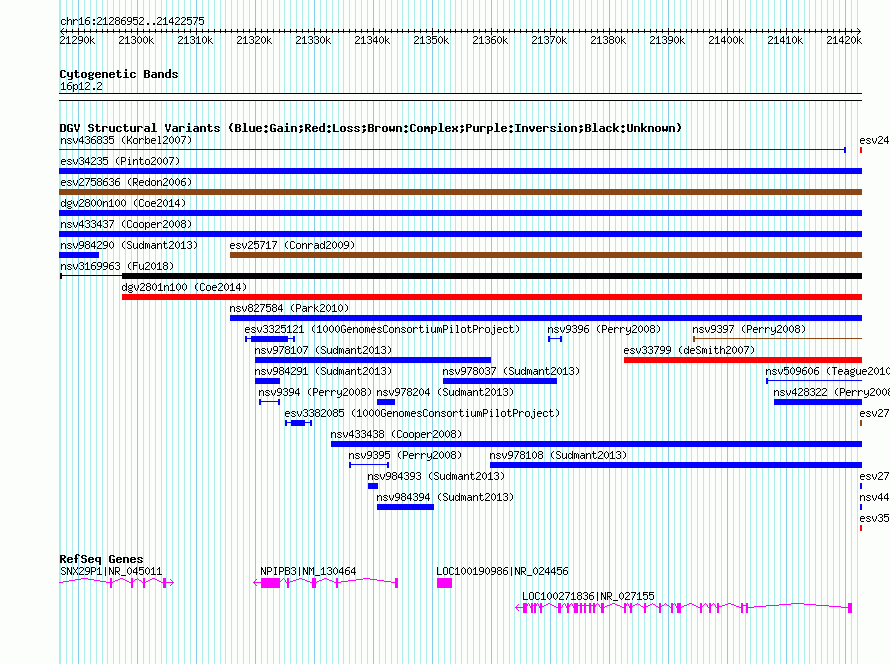This screenshot has width=890, height=664.
Task: Open the SNX29P1|NR_045011 gene label
Action: 111,571
